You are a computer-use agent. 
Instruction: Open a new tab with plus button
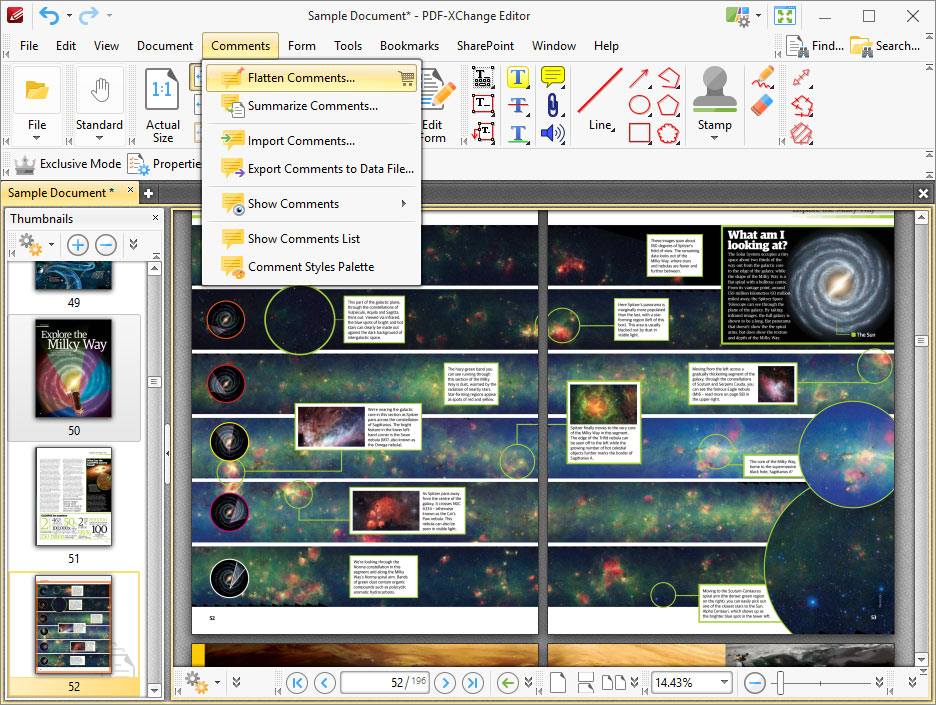149,193
